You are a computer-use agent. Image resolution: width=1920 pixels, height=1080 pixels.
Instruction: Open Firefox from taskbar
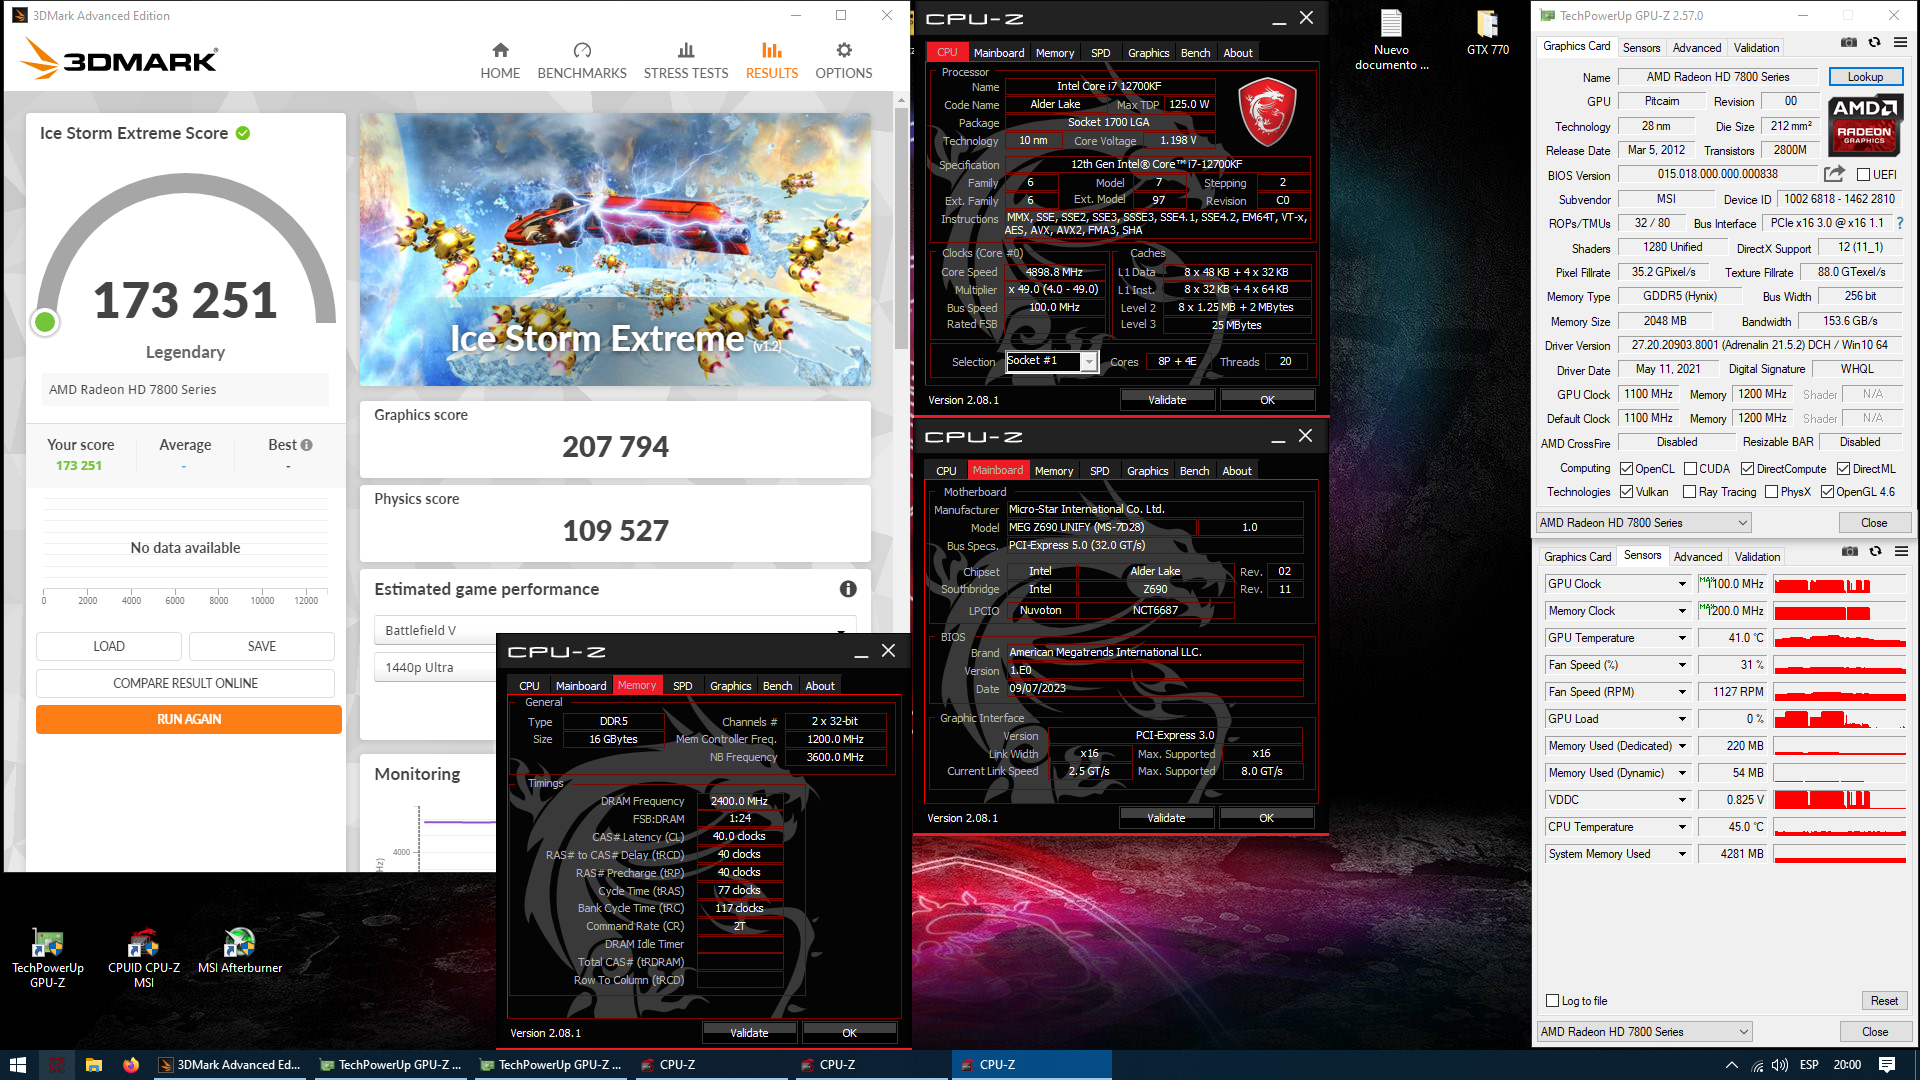[x=131, y=1065]
